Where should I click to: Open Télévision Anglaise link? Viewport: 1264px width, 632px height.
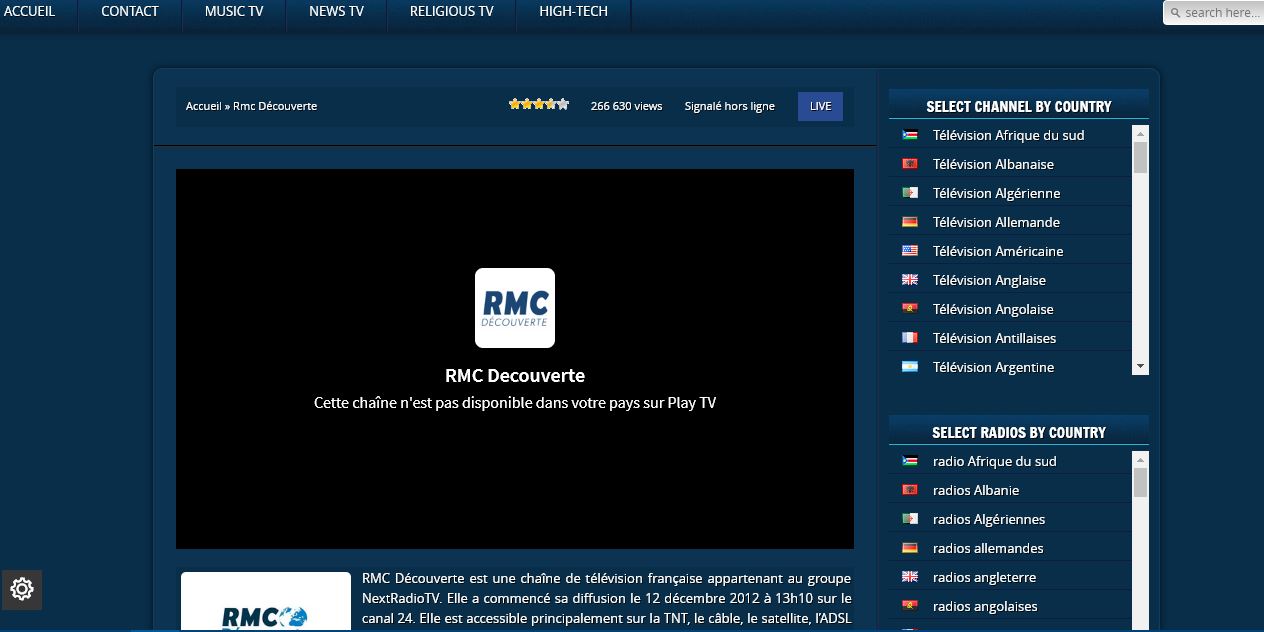(x=989, y=280)
